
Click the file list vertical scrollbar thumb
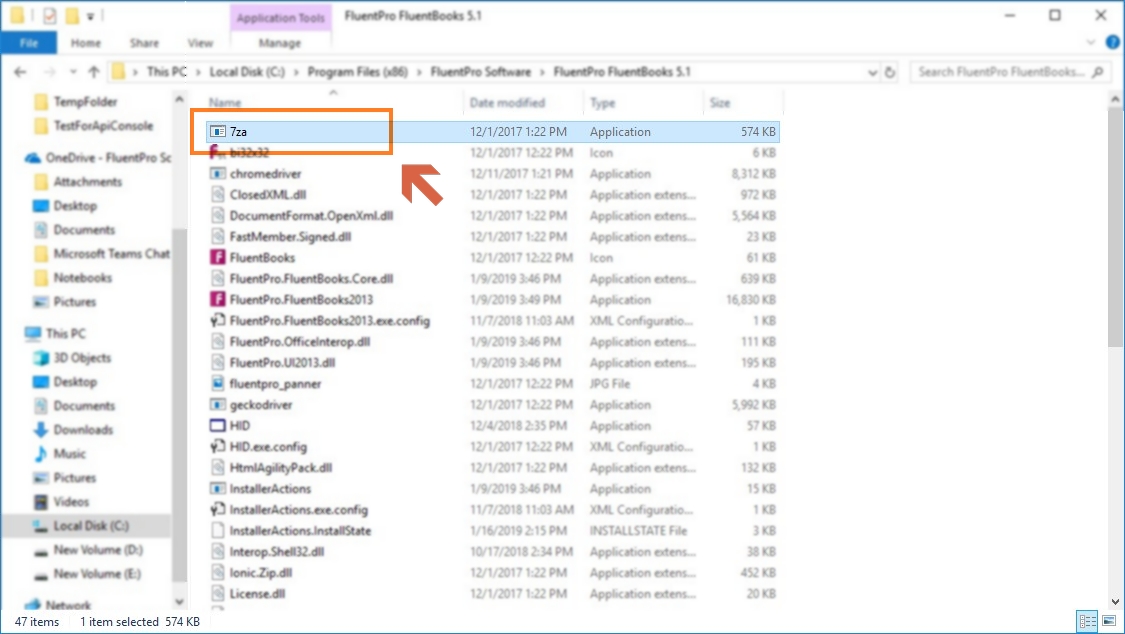click(x=1114, y=226)
